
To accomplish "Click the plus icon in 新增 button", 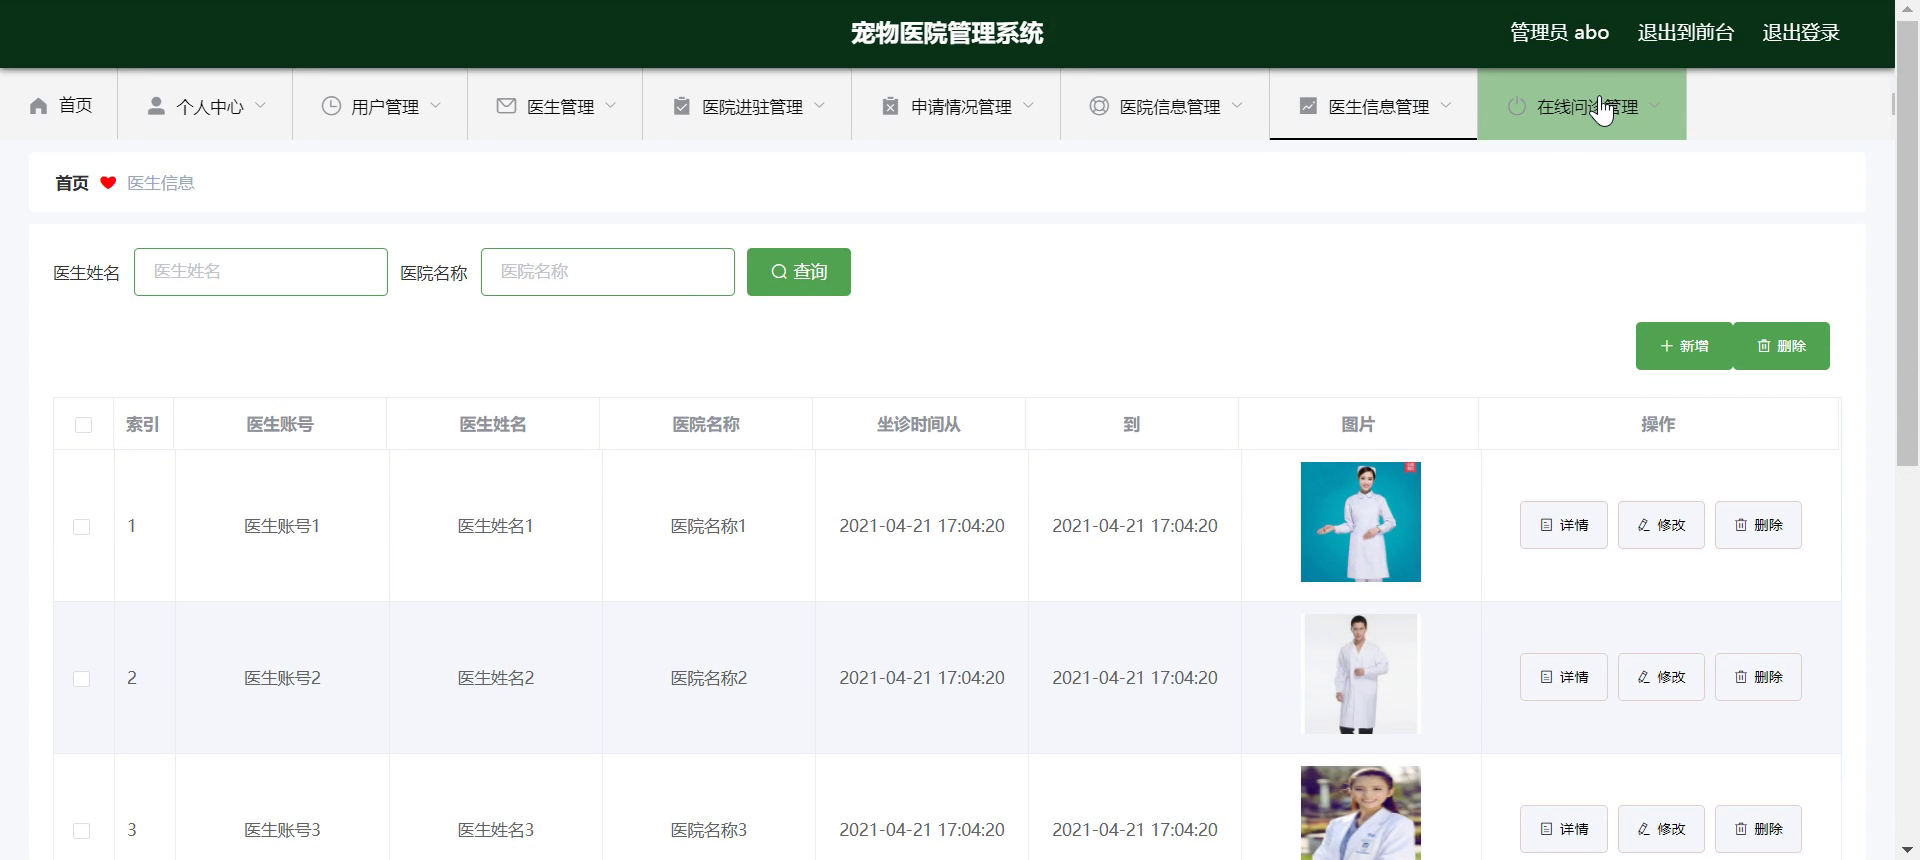I will (x=1666, y=346).
